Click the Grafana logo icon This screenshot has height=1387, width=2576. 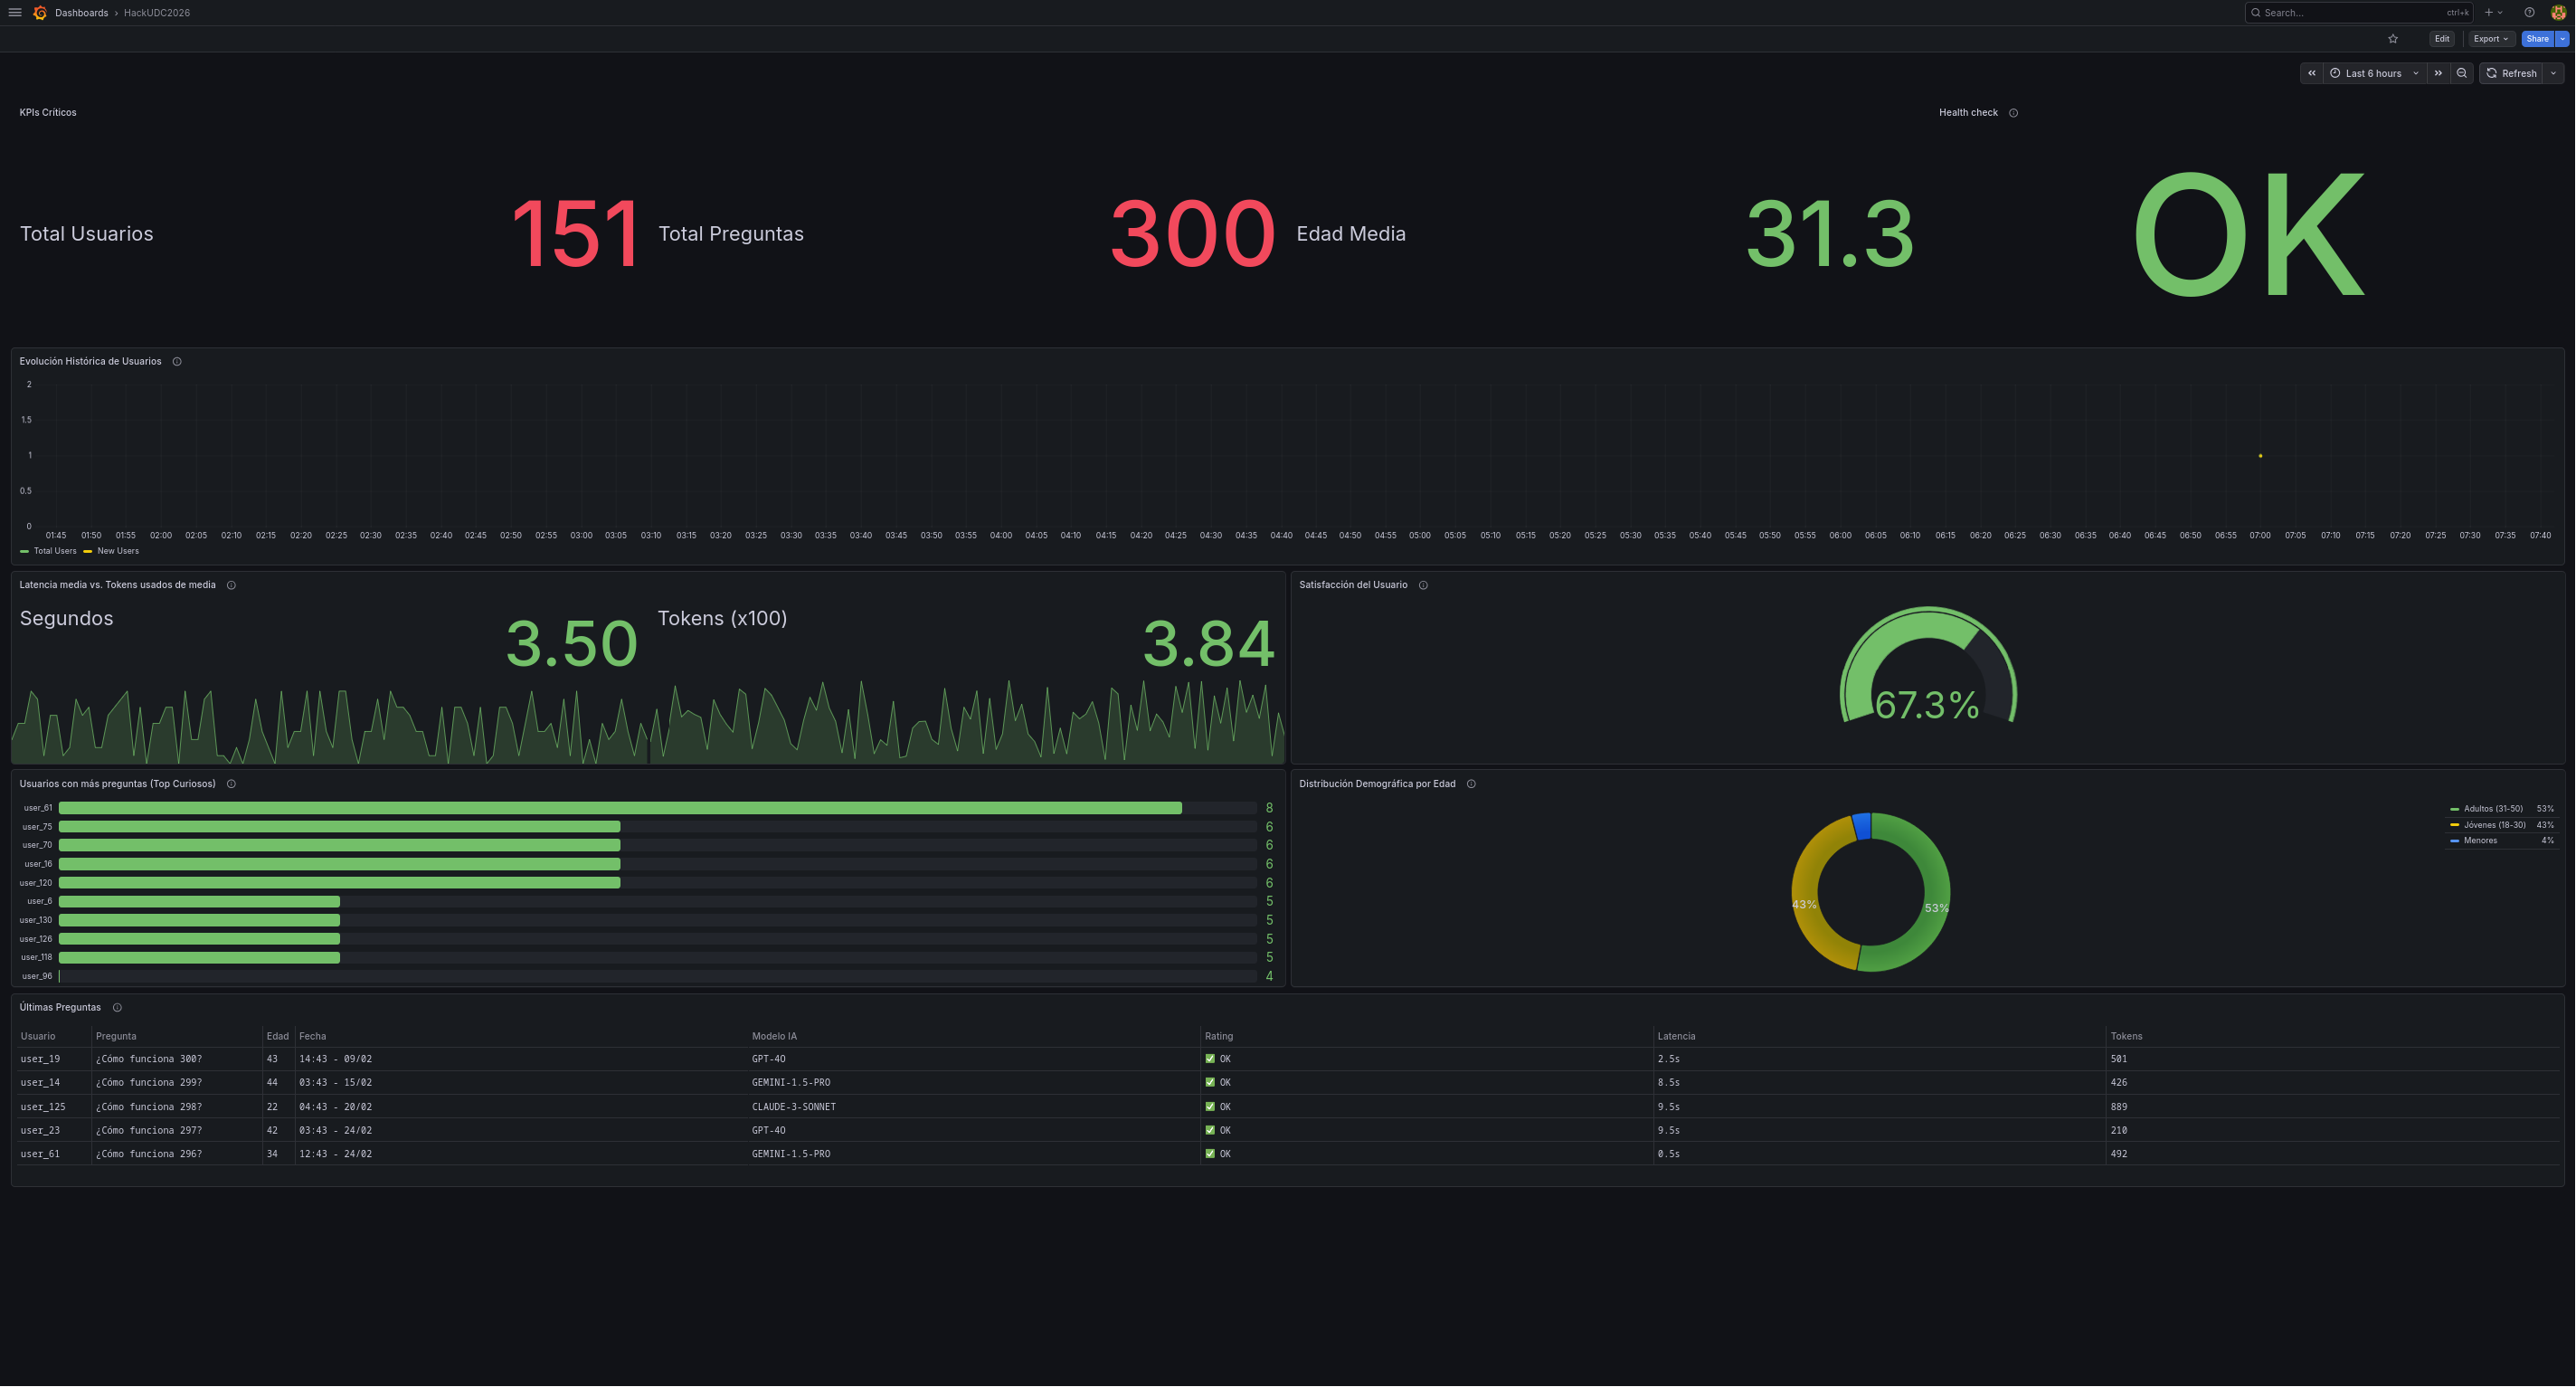click(40, 13)
